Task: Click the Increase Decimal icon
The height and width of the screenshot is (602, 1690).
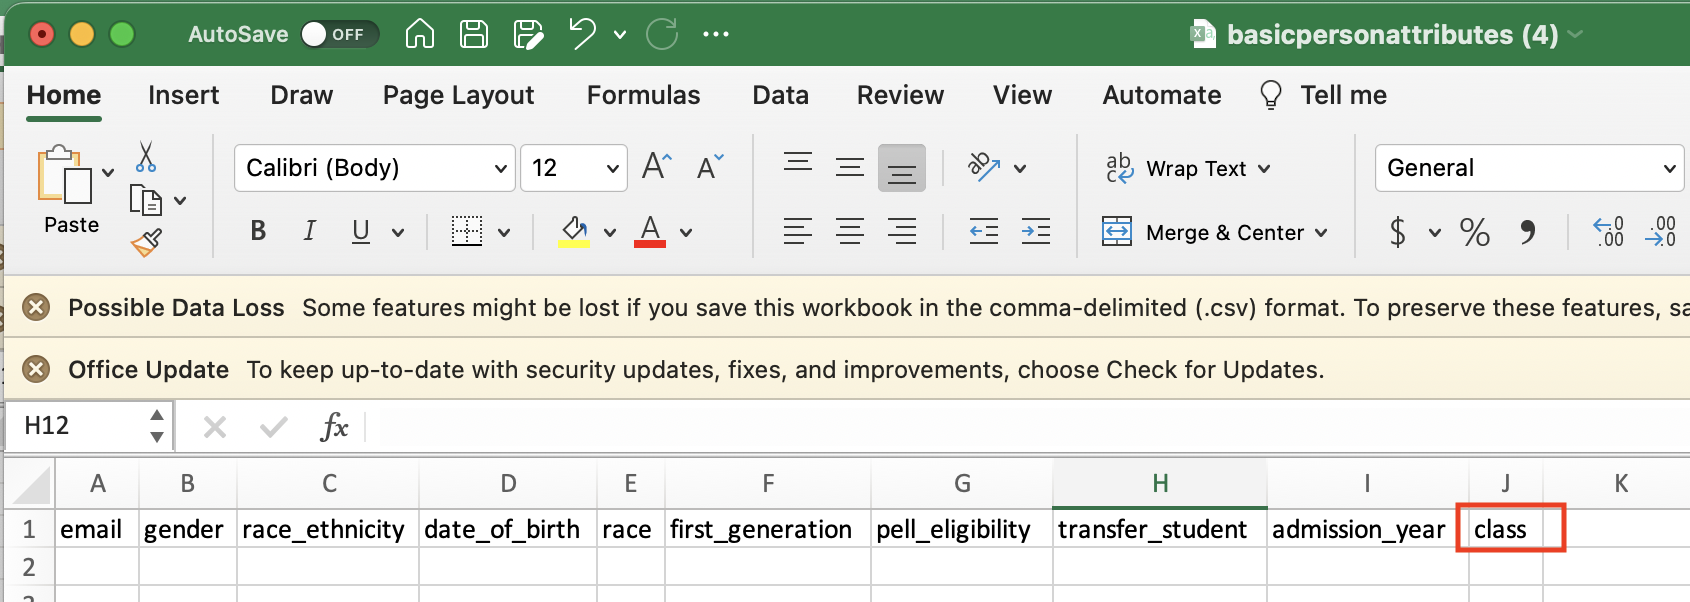Action: point(1608,232)
